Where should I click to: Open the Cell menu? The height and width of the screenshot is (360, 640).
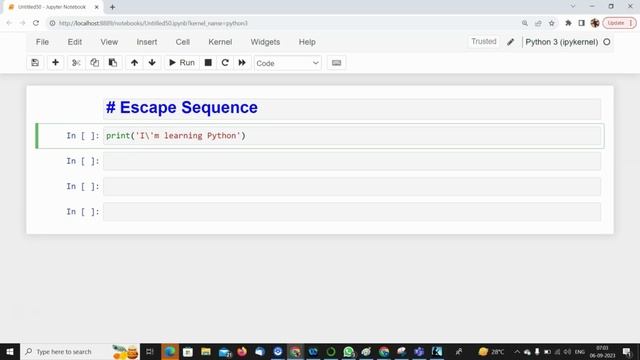(x=182, y=42)
